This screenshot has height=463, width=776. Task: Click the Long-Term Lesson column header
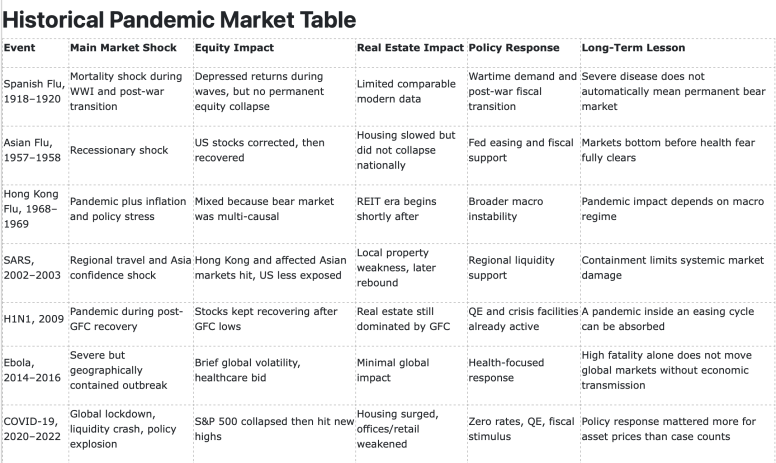[x=633, y=47]
